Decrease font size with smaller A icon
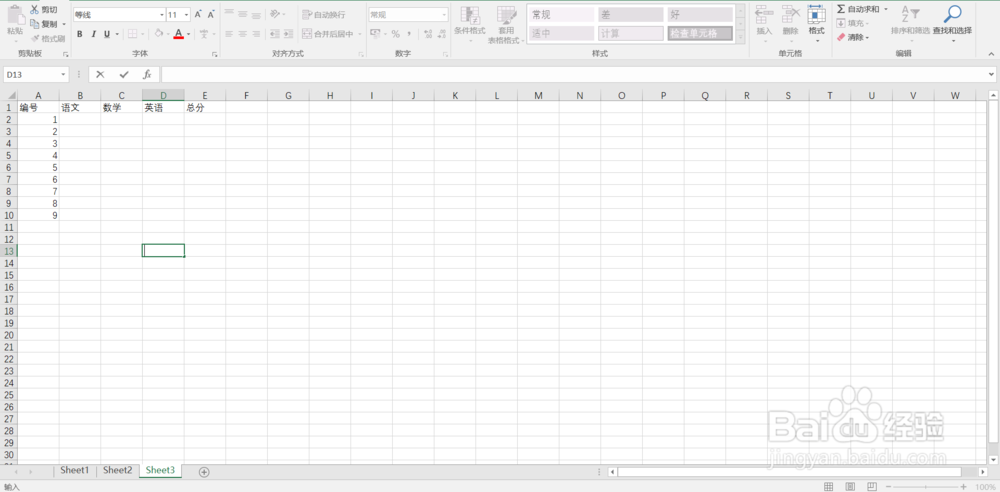This screenshot has width=1000, height=492. pyautogui.click(x=210, y=15)
